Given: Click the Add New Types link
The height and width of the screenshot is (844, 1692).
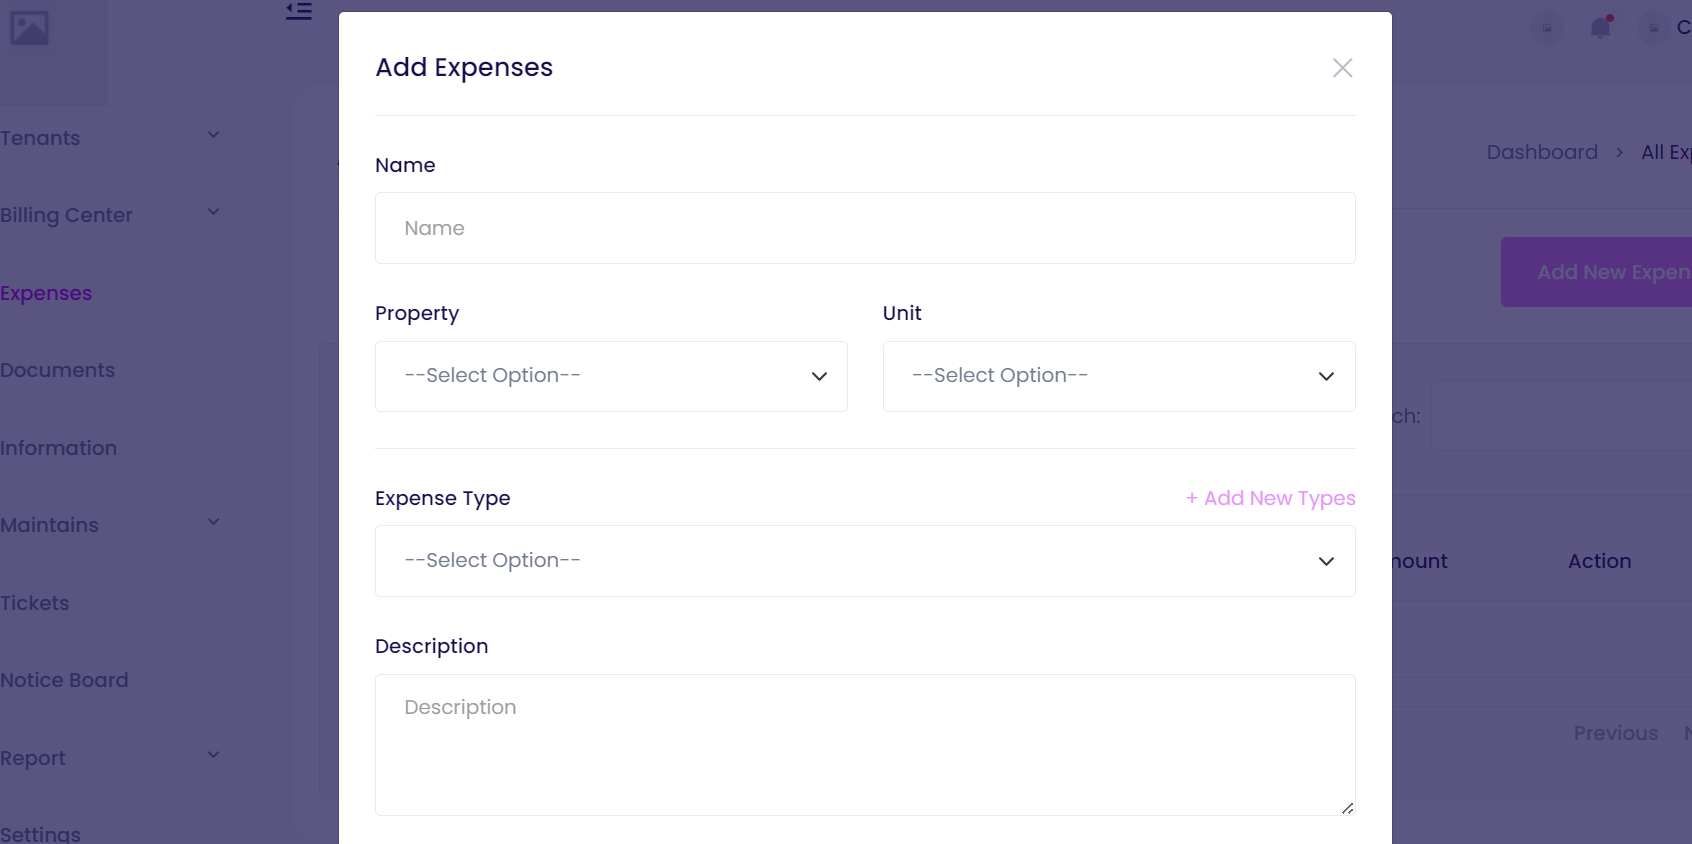Looking at the screenshot, I should [x=1270, y=498].
